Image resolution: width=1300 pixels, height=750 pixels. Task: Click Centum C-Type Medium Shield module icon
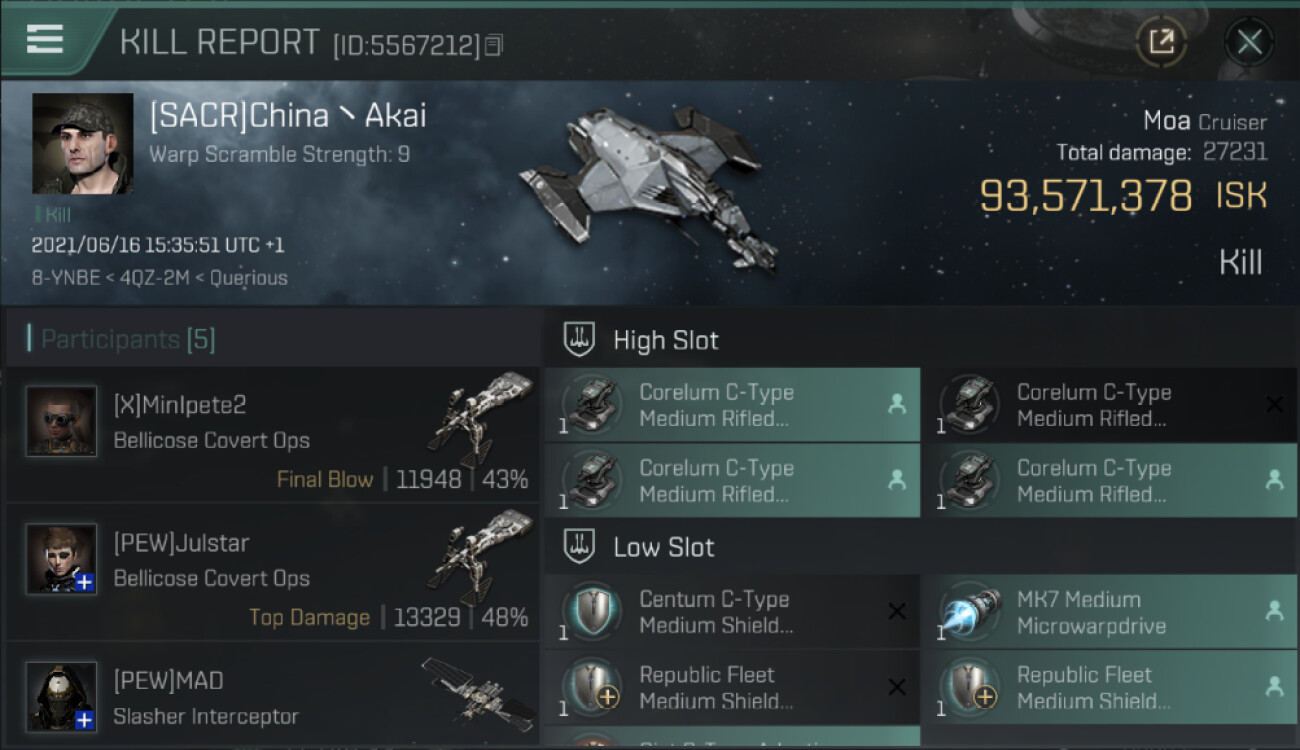tap(592, 612)
